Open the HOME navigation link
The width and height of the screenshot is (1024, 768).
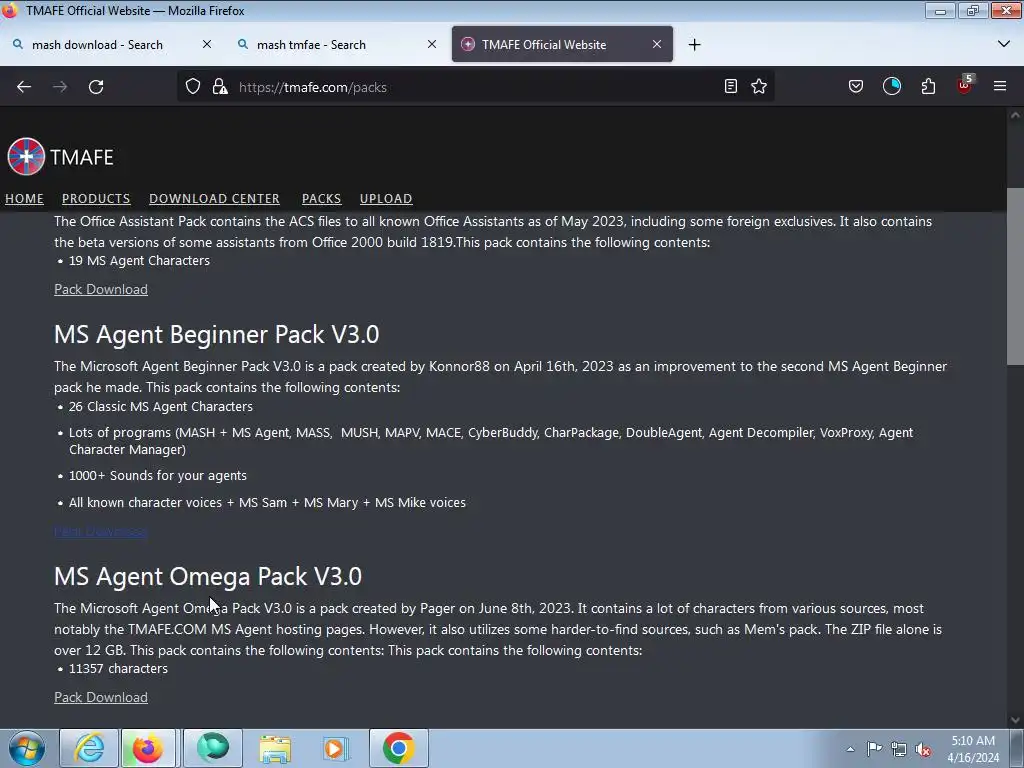click(24, 199)
